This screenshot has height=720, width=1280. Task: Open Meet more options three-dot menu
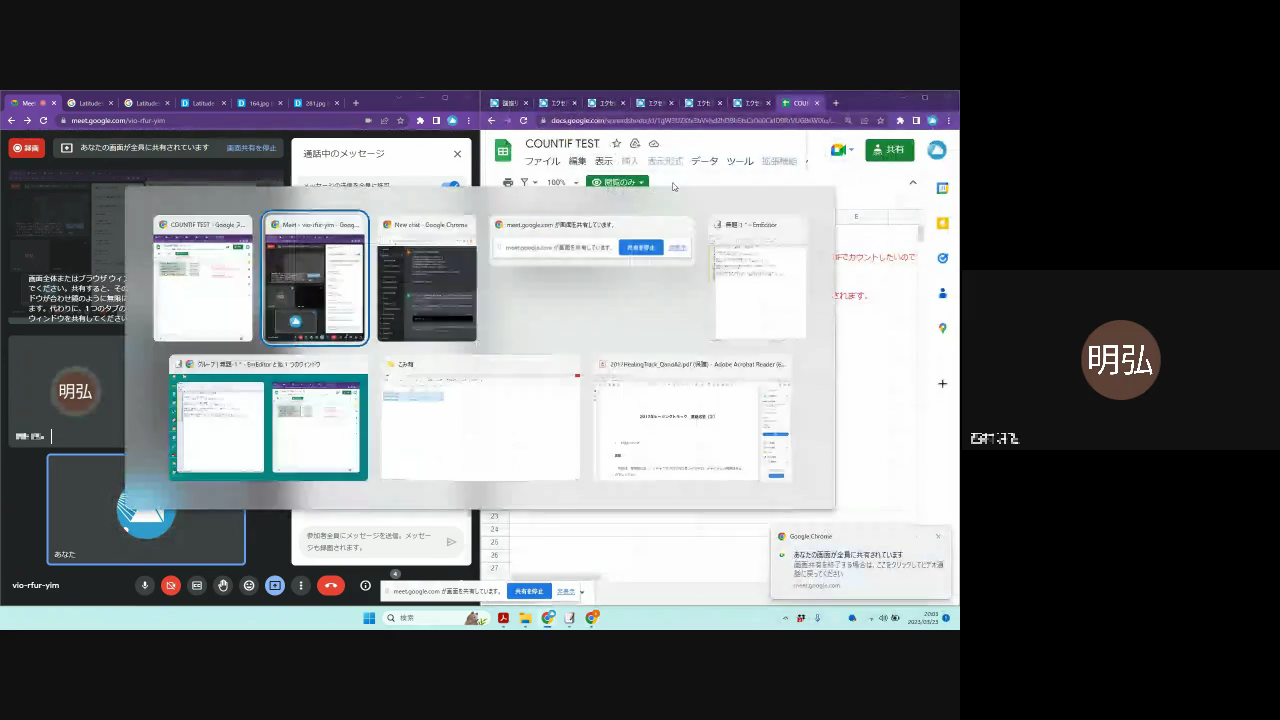(x=300, y=586)
